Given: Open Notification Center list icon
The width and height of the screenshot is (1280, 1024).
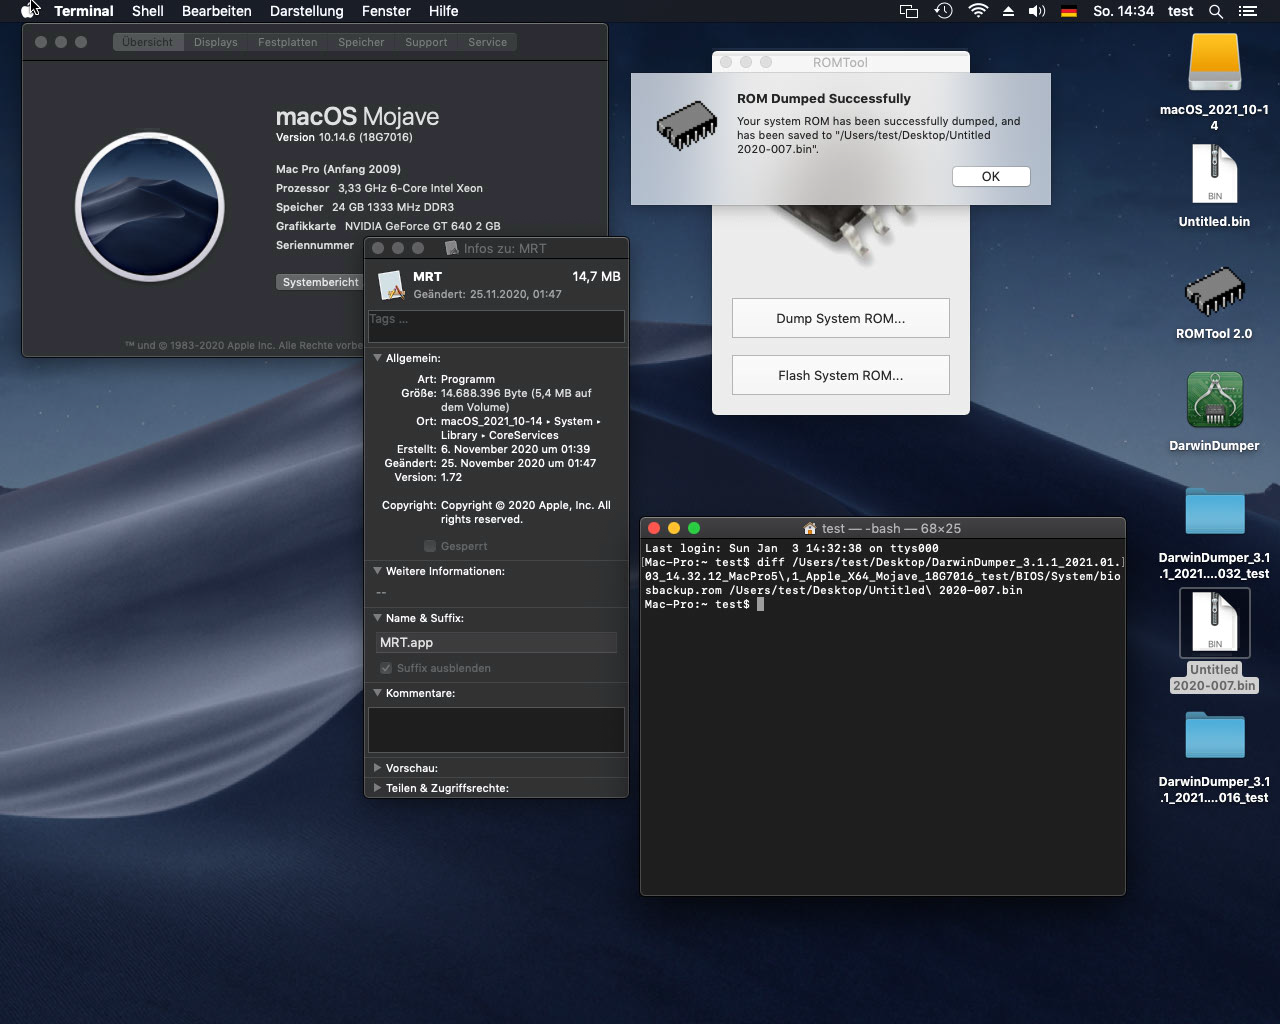Looking at the screenshot, I should [1247, 11].
